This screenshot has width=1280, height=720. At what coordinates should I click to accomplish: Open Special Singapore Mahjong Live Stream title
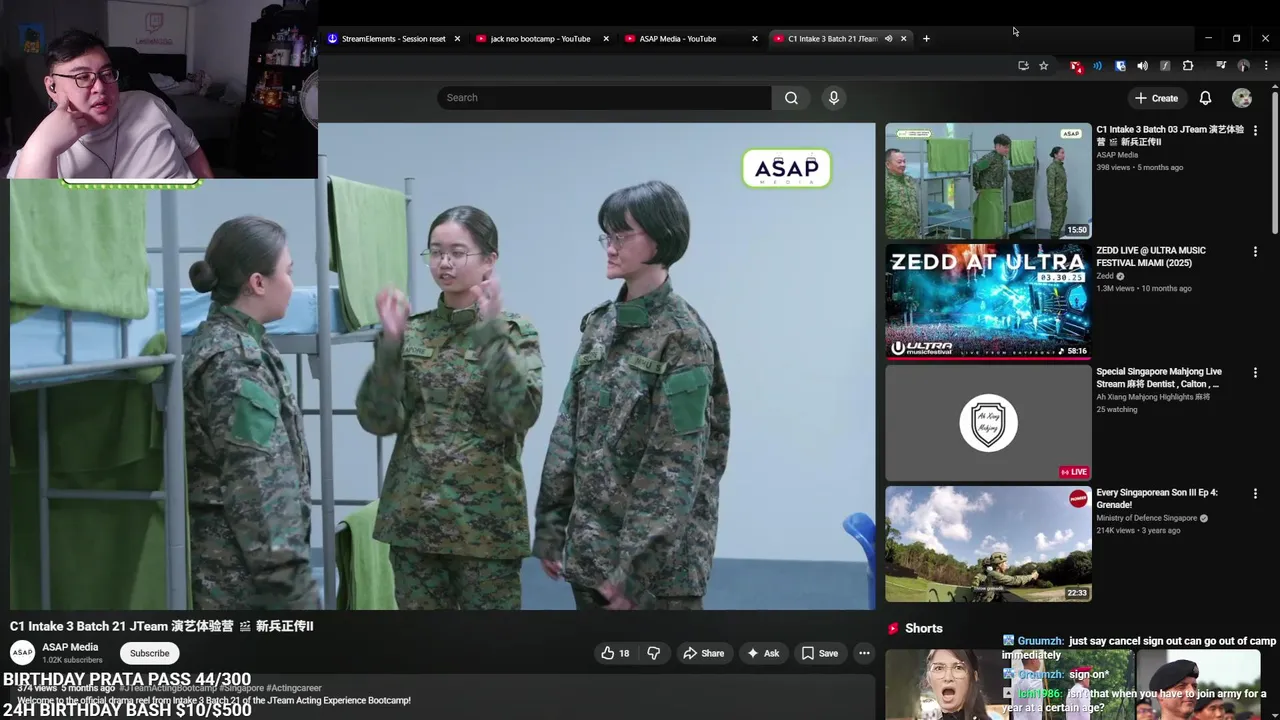pos(1159,378)
